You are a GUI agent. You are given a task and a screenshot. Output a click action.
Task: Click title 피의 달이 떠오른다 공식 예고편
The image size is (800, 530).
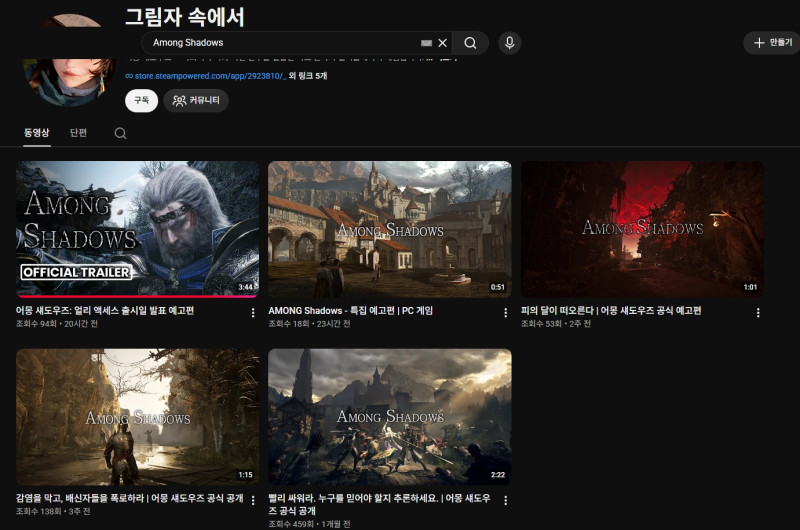point(611,311)
